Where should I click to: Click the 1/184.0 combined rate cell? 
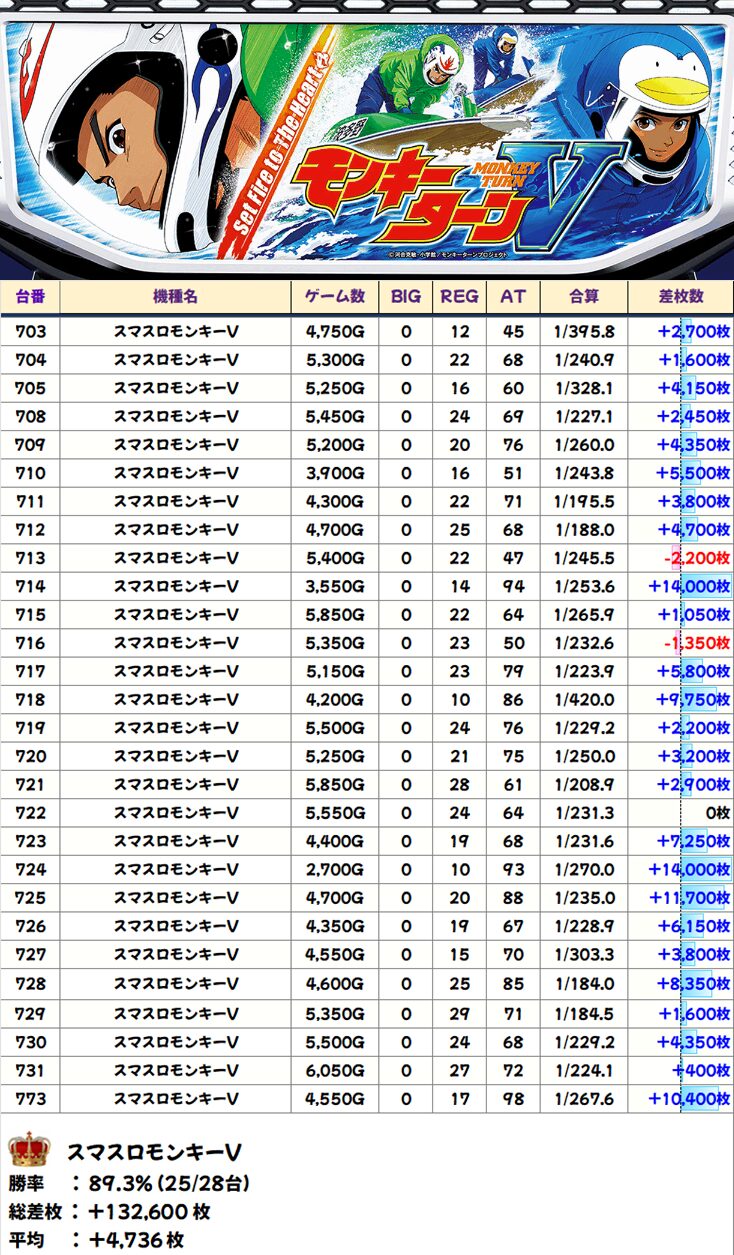point(583,984)
